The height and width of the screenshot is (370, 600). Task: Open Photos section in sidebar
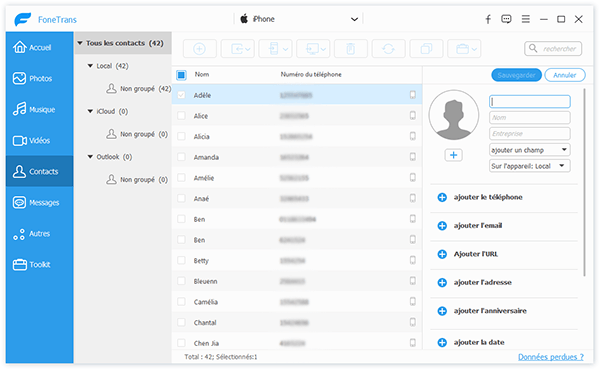coord(39,78)
